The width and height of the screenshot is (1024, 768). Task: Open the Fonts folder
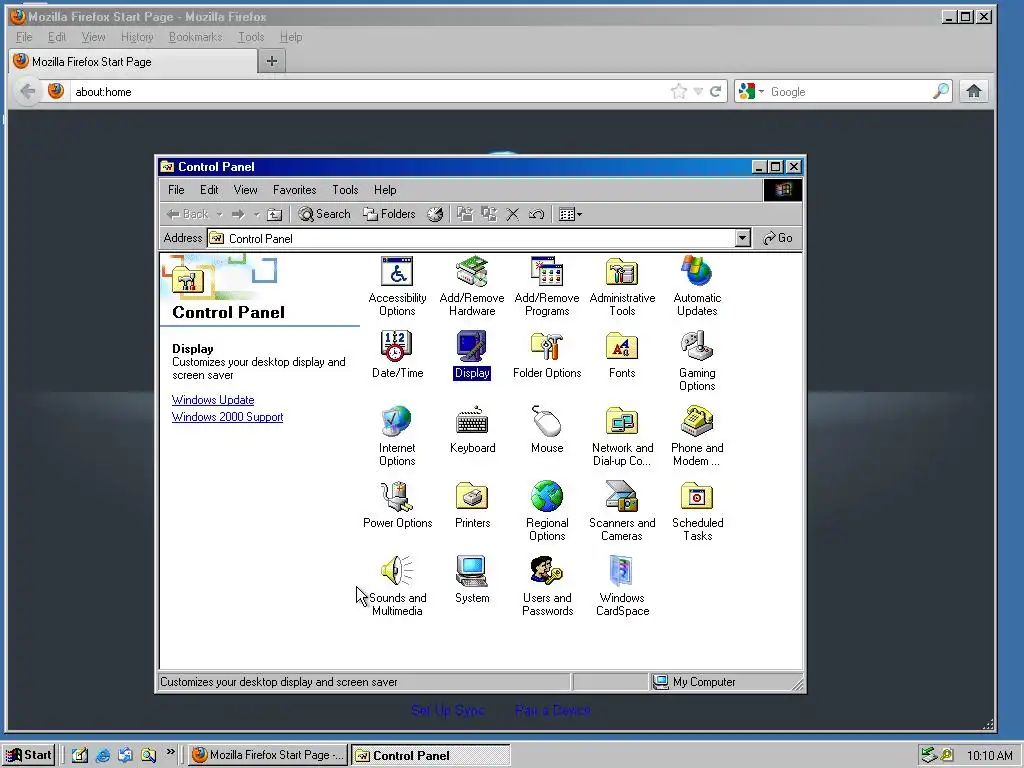click(x=622, y=355)
